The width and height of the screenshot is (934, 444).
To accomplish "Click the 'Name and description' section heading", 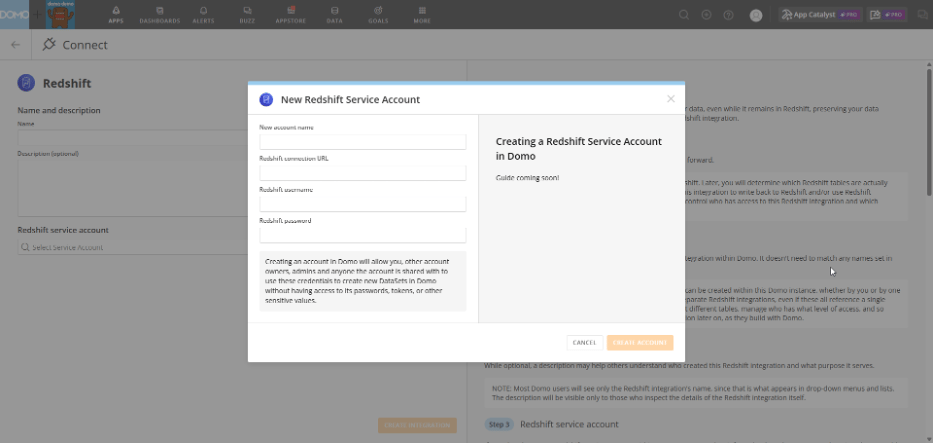I will point(59,110).
